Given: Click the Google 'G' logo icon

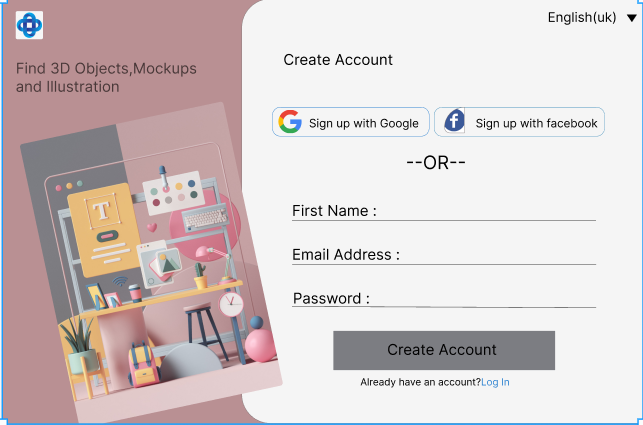Looking at the screenshot, I should [290, 122].
